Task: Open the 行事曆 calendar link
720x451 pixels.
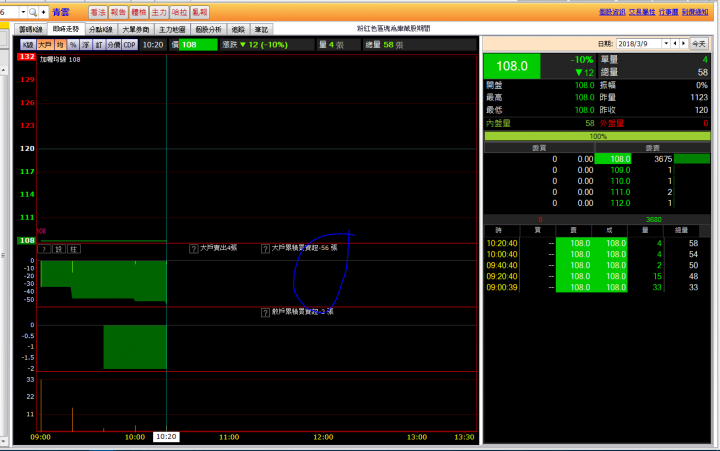Action: coord(669,12)
